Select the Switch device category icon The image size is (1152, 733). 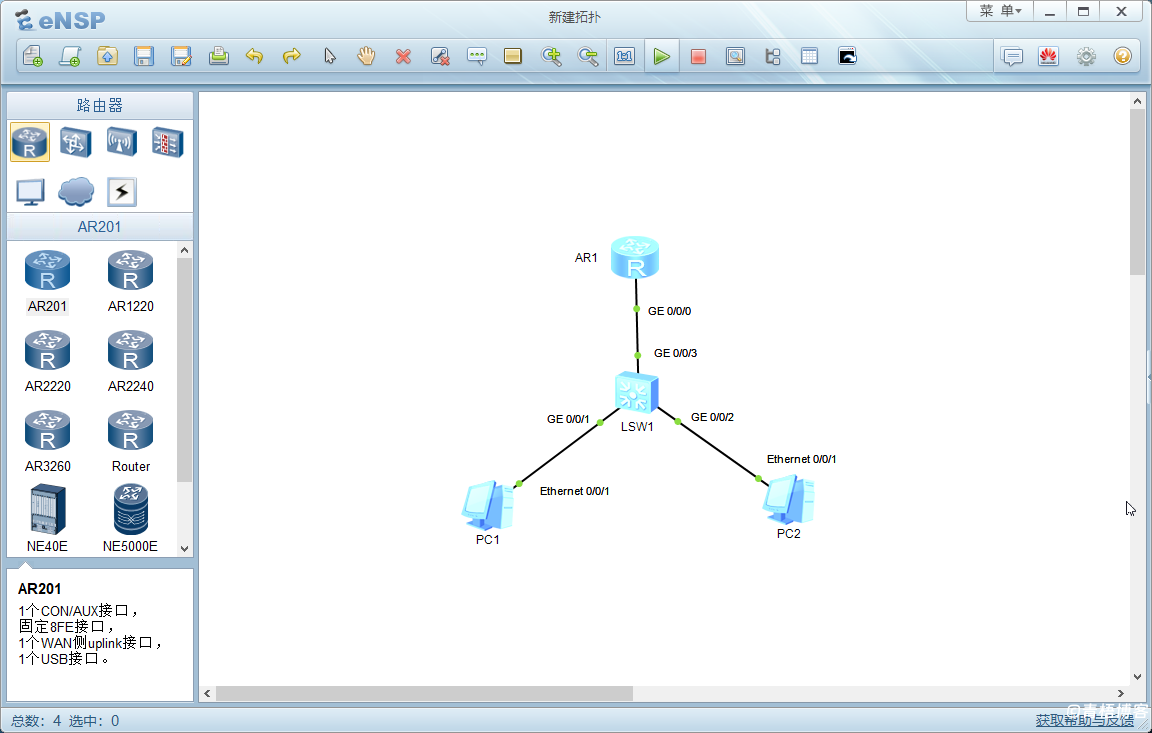pos(76,142)
